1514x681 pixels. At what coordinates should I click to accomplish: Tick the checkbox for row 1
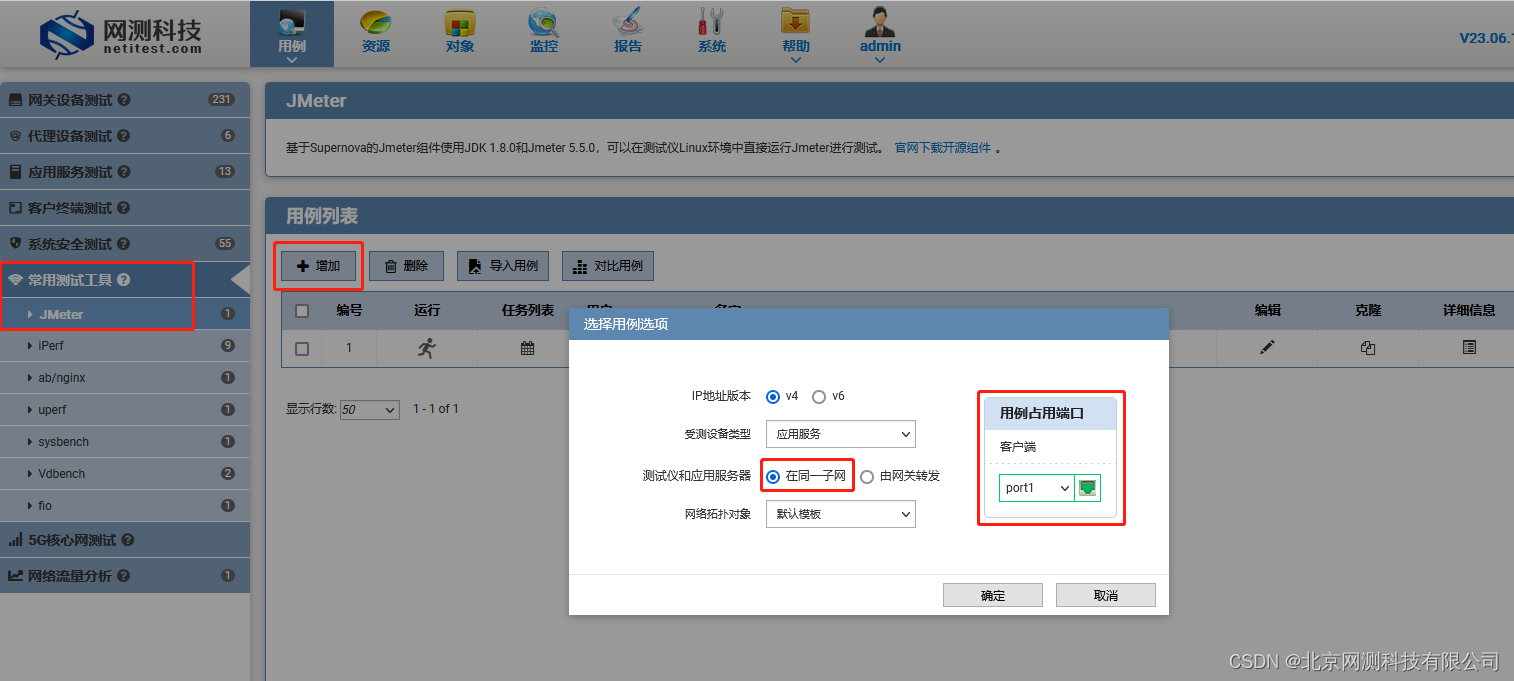[x=302, y=349]
